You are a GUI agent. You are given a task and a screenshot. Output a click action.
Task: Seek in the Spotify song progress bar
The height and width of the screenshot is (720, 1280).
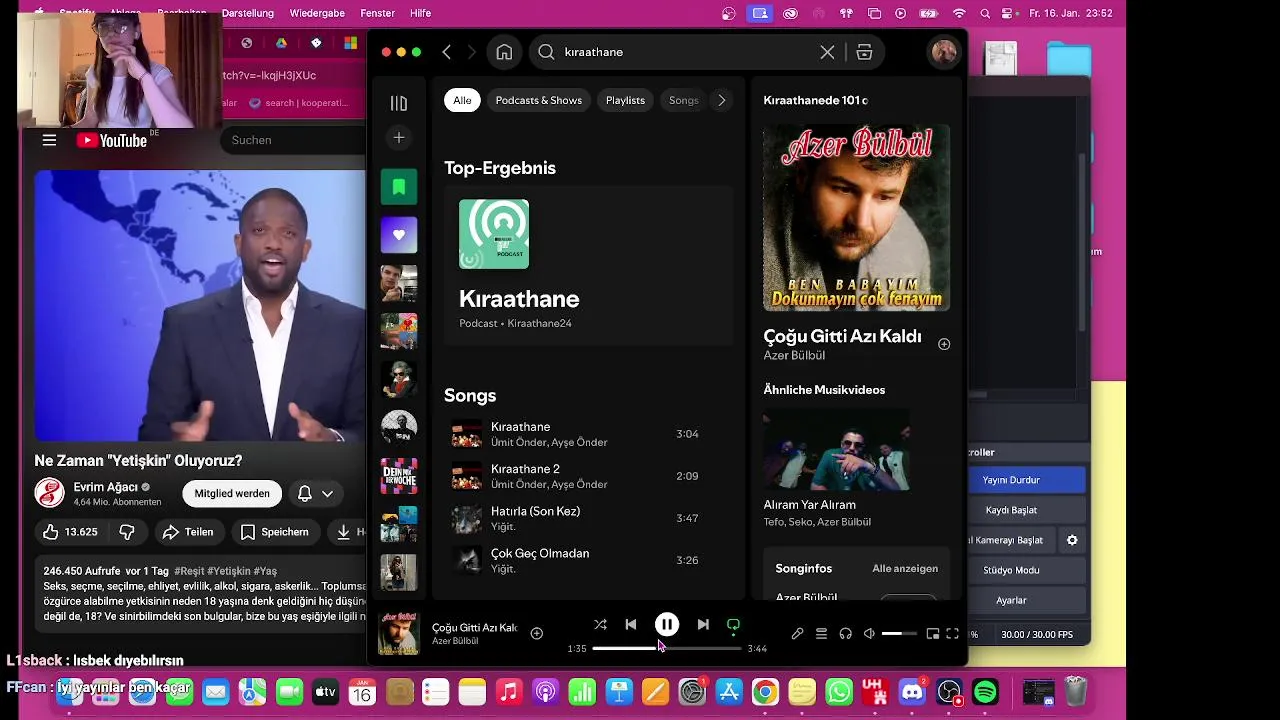point(667,648)
